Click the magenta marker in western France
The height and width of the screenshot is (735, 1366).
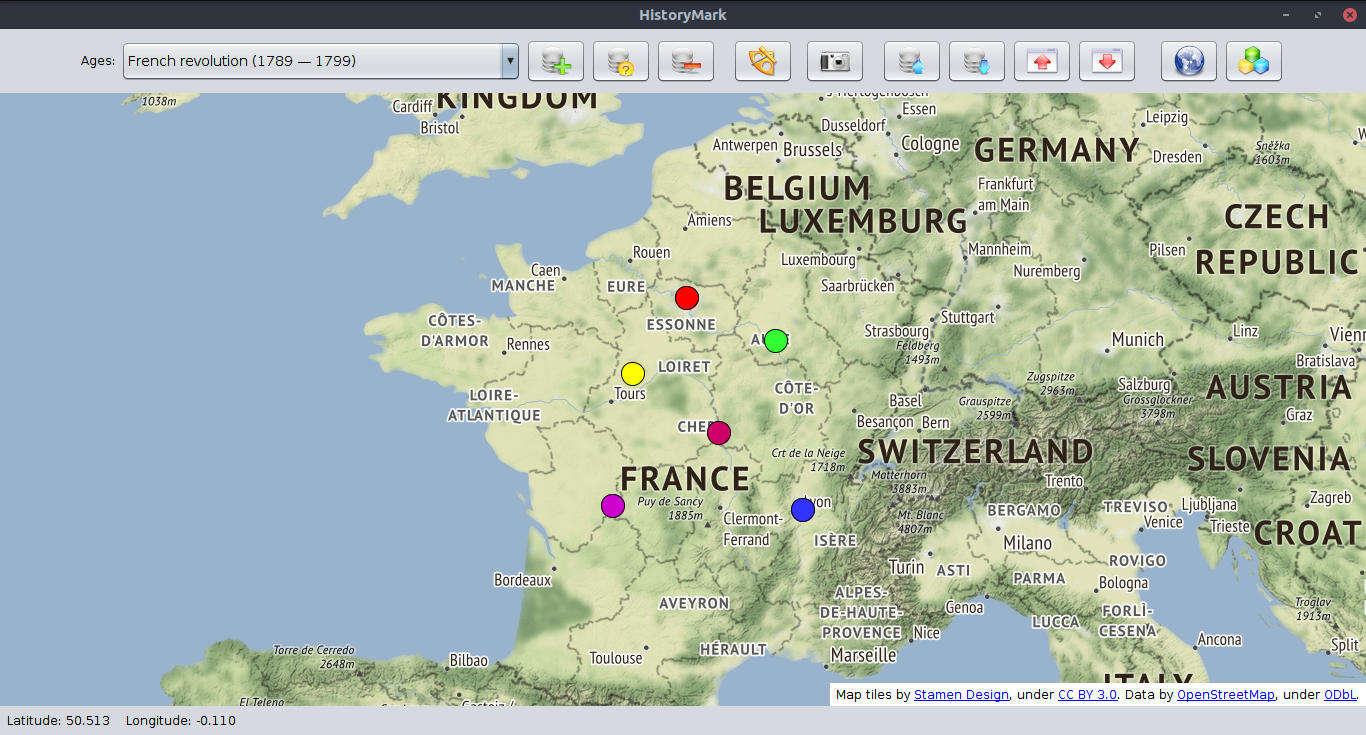[x=613, y=506]
